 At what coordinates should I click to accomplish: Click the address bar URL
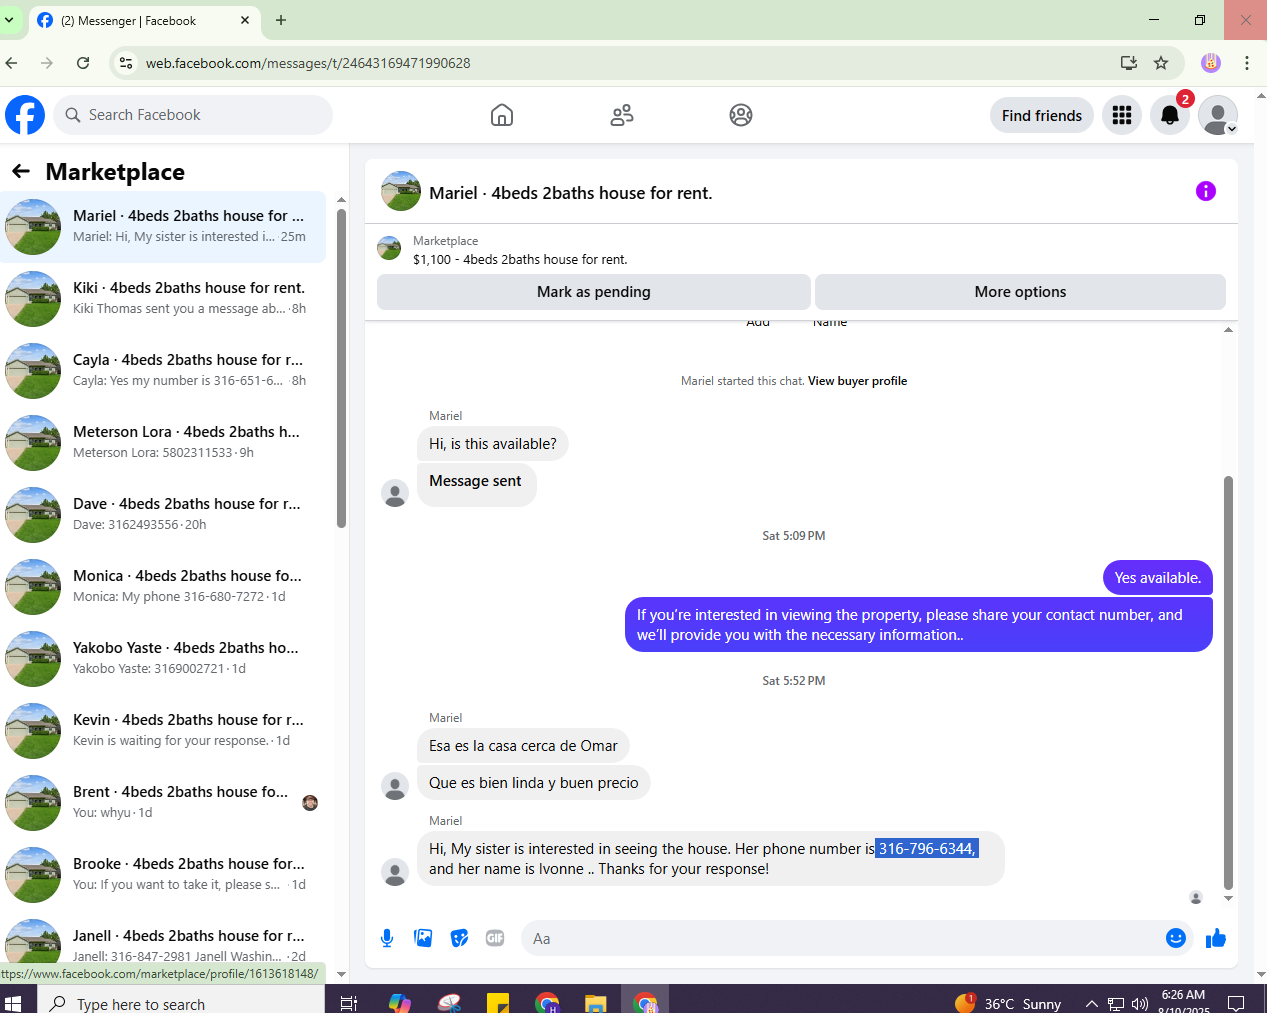[x=308, y=63]
